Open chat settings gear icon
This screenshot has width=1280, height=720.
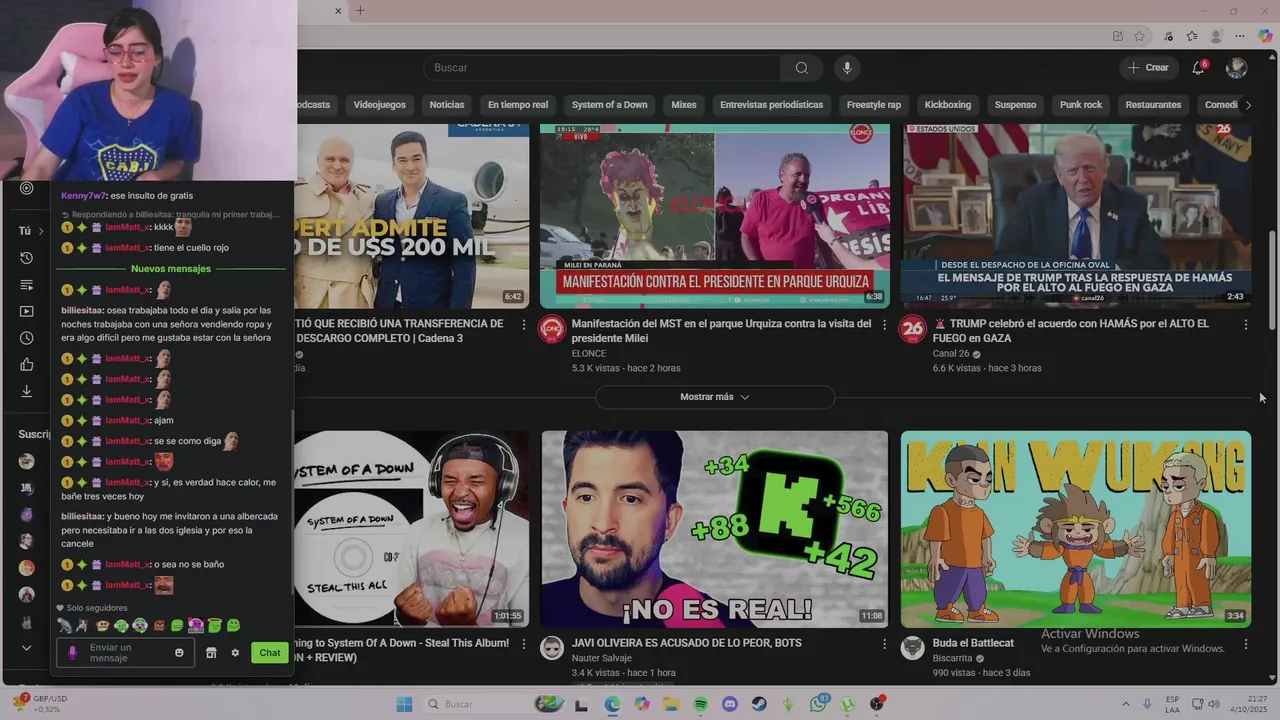tap(235, 653)
